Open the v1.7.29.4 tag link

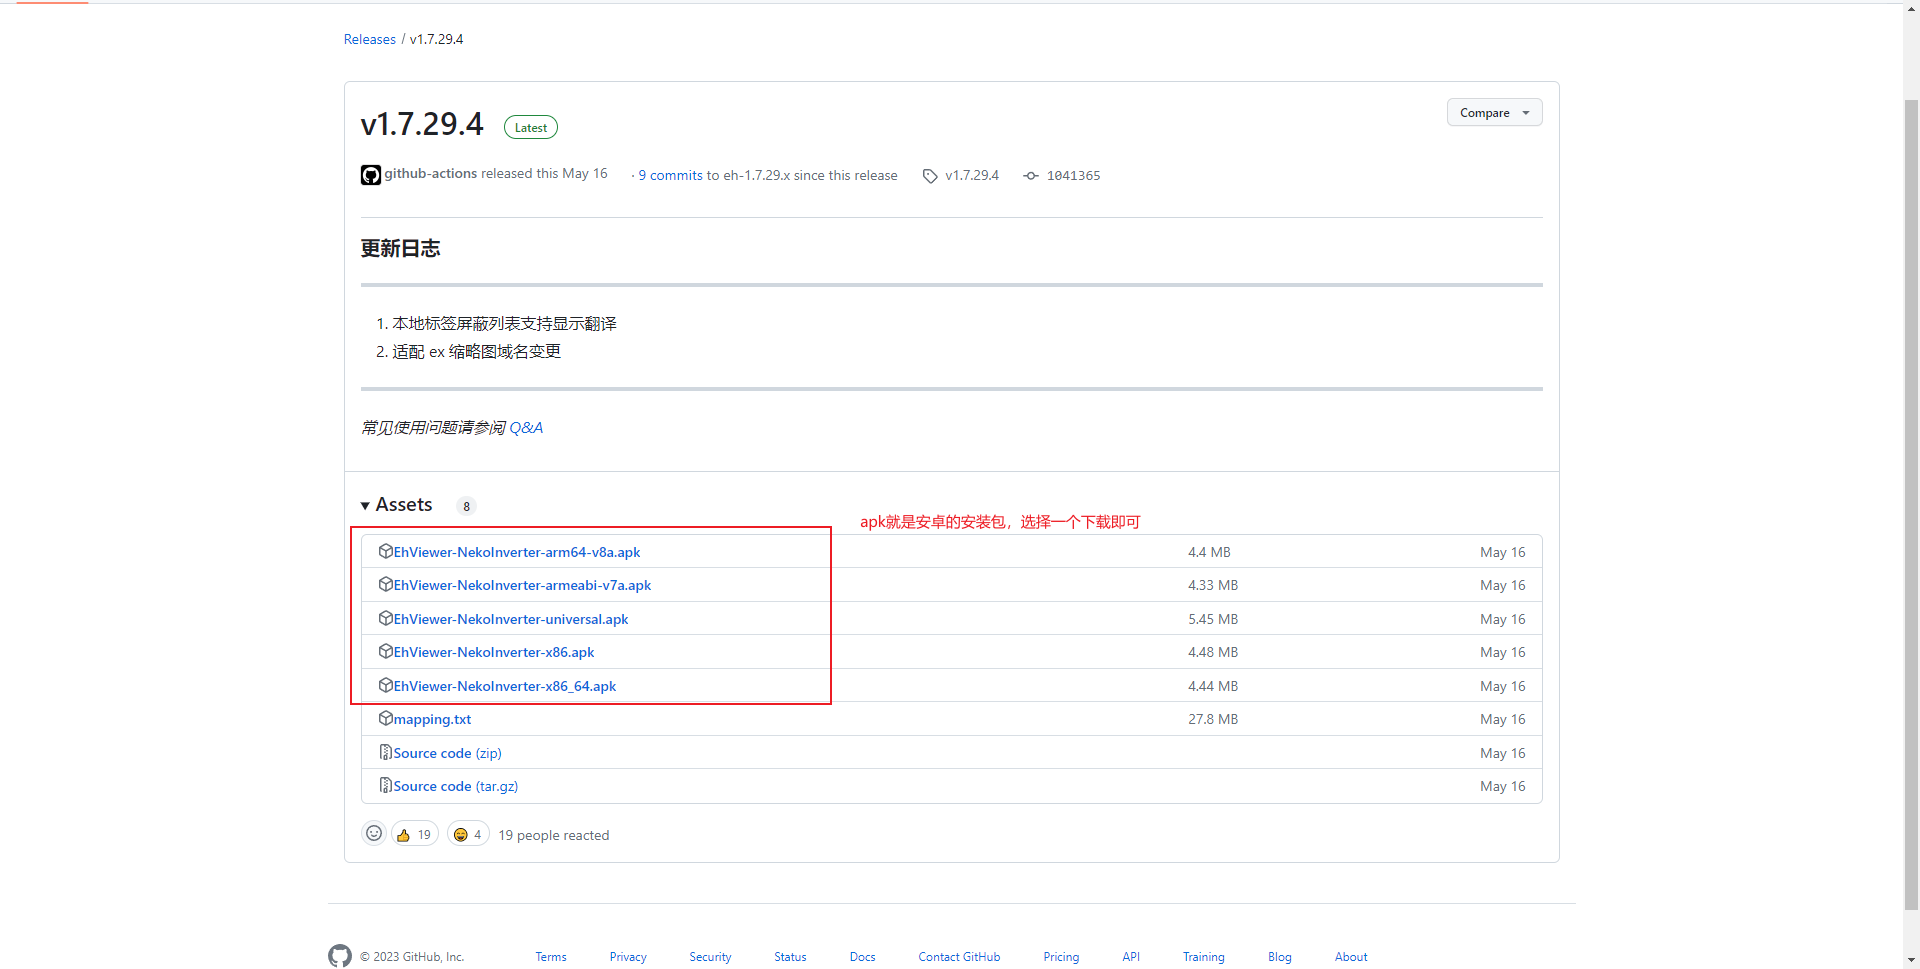972,176
